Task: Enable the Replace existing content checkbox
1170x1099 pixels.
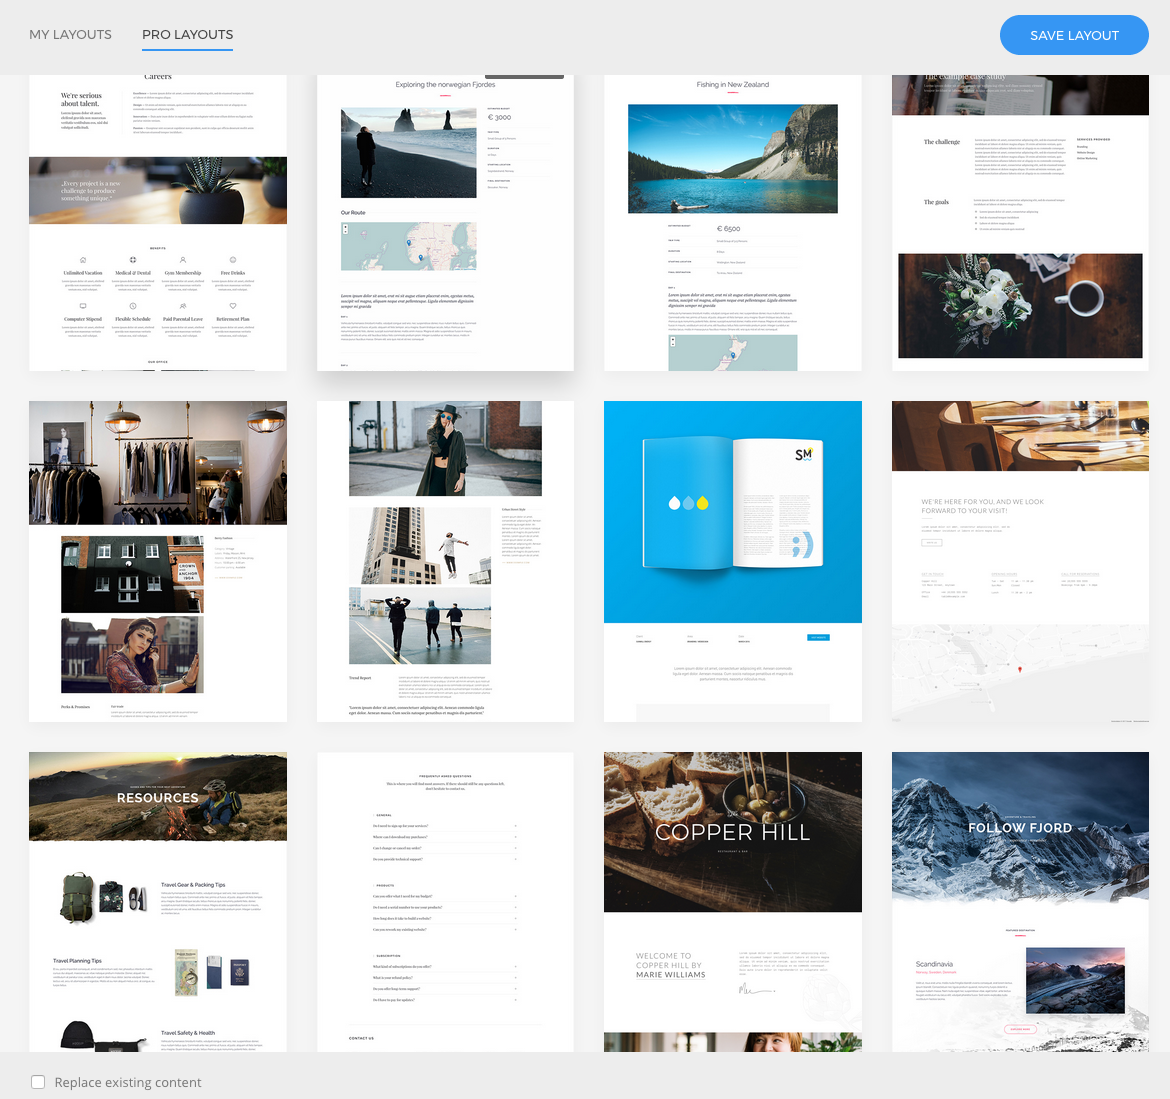Action: tap(38, 1082)
